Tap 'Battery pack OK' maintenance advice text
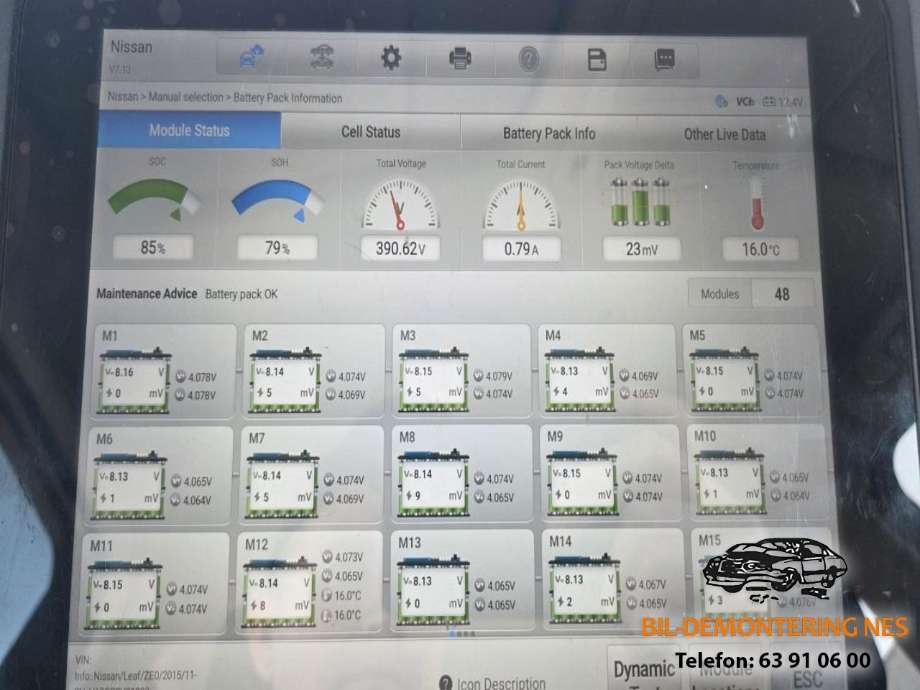The width and height of the screenshot is (920, 690). [x=241, y=295]
